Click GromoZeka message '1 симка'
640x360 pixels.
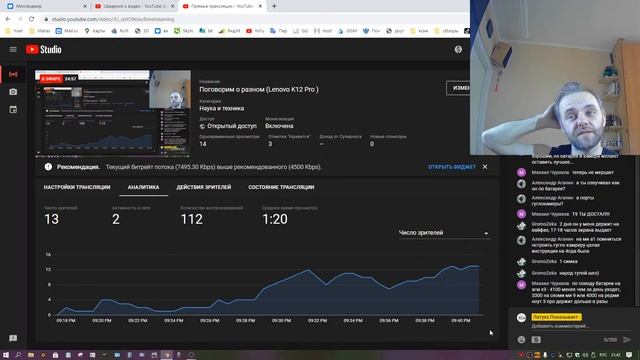click(x=568, y=261)
